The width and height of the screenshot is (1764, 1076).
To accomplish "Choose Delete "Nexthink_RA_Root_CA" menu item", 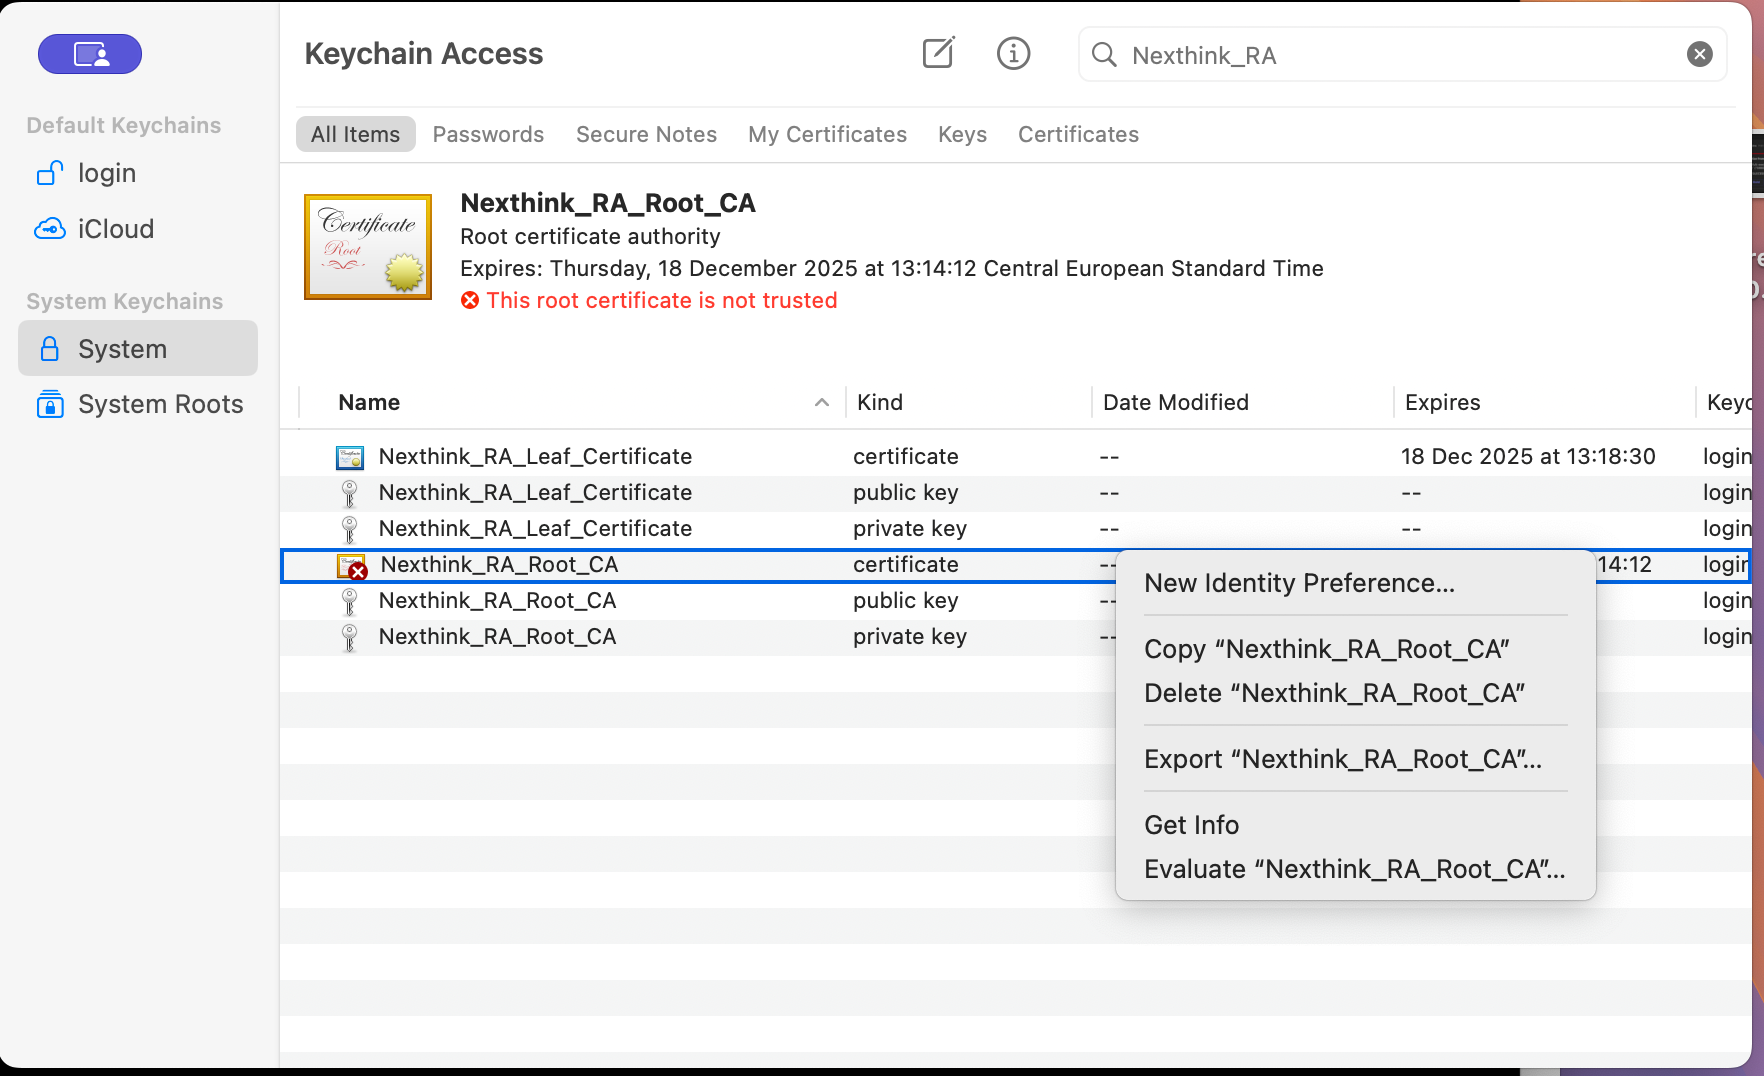I will 1334,693.
